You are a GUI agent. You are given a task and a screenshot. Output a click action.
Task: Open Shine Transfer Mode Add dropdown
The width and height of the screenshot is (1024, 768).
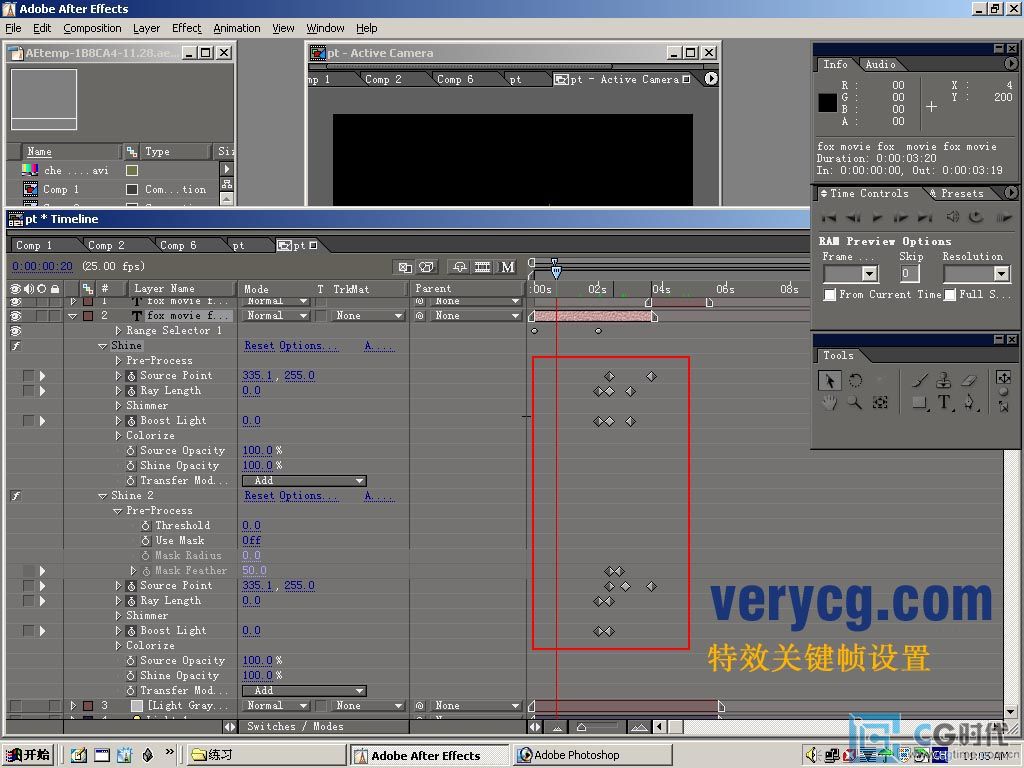click(x=304, y=481)
